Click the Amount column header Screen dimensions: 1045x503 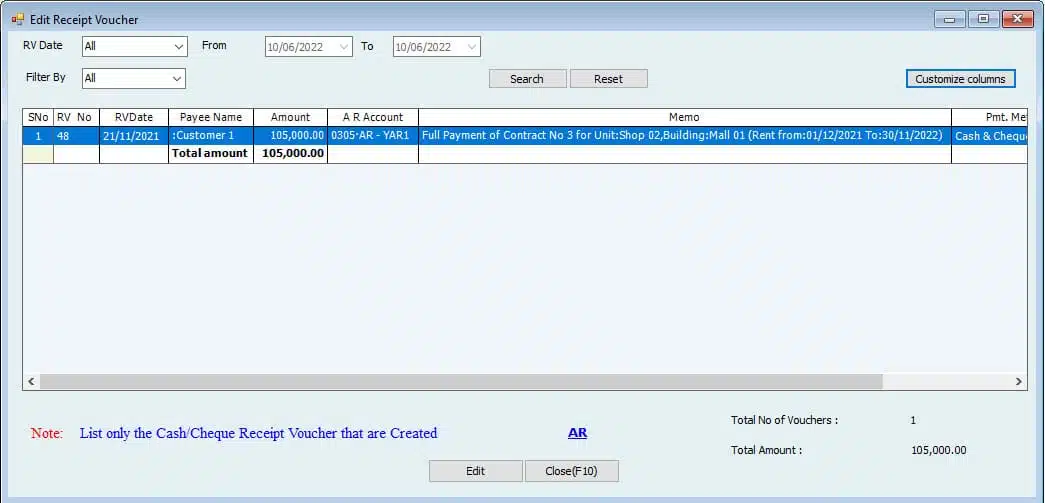coord(291,117)
